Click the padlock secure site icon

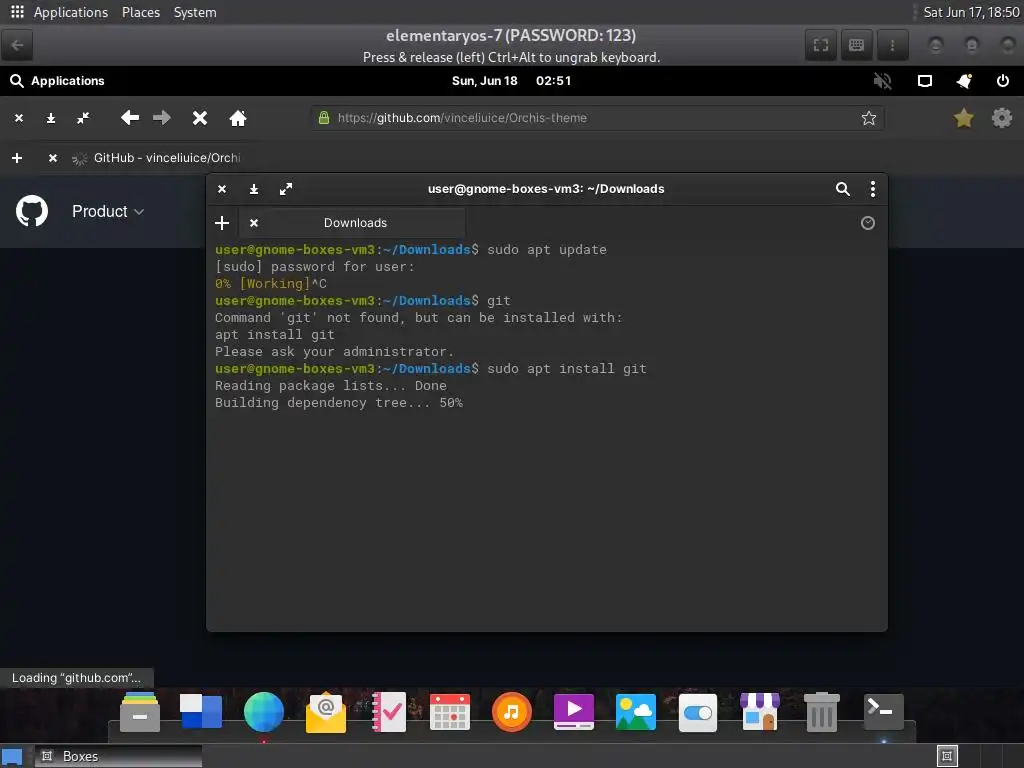pos(323,118)
